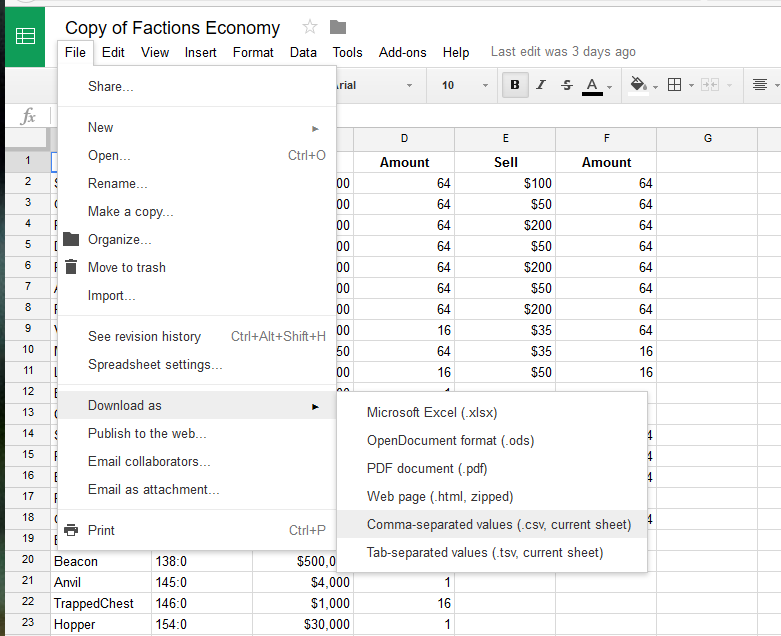
Task: Expand the Download as submenu
Action: pyautogui.click(x=197, y=405)
